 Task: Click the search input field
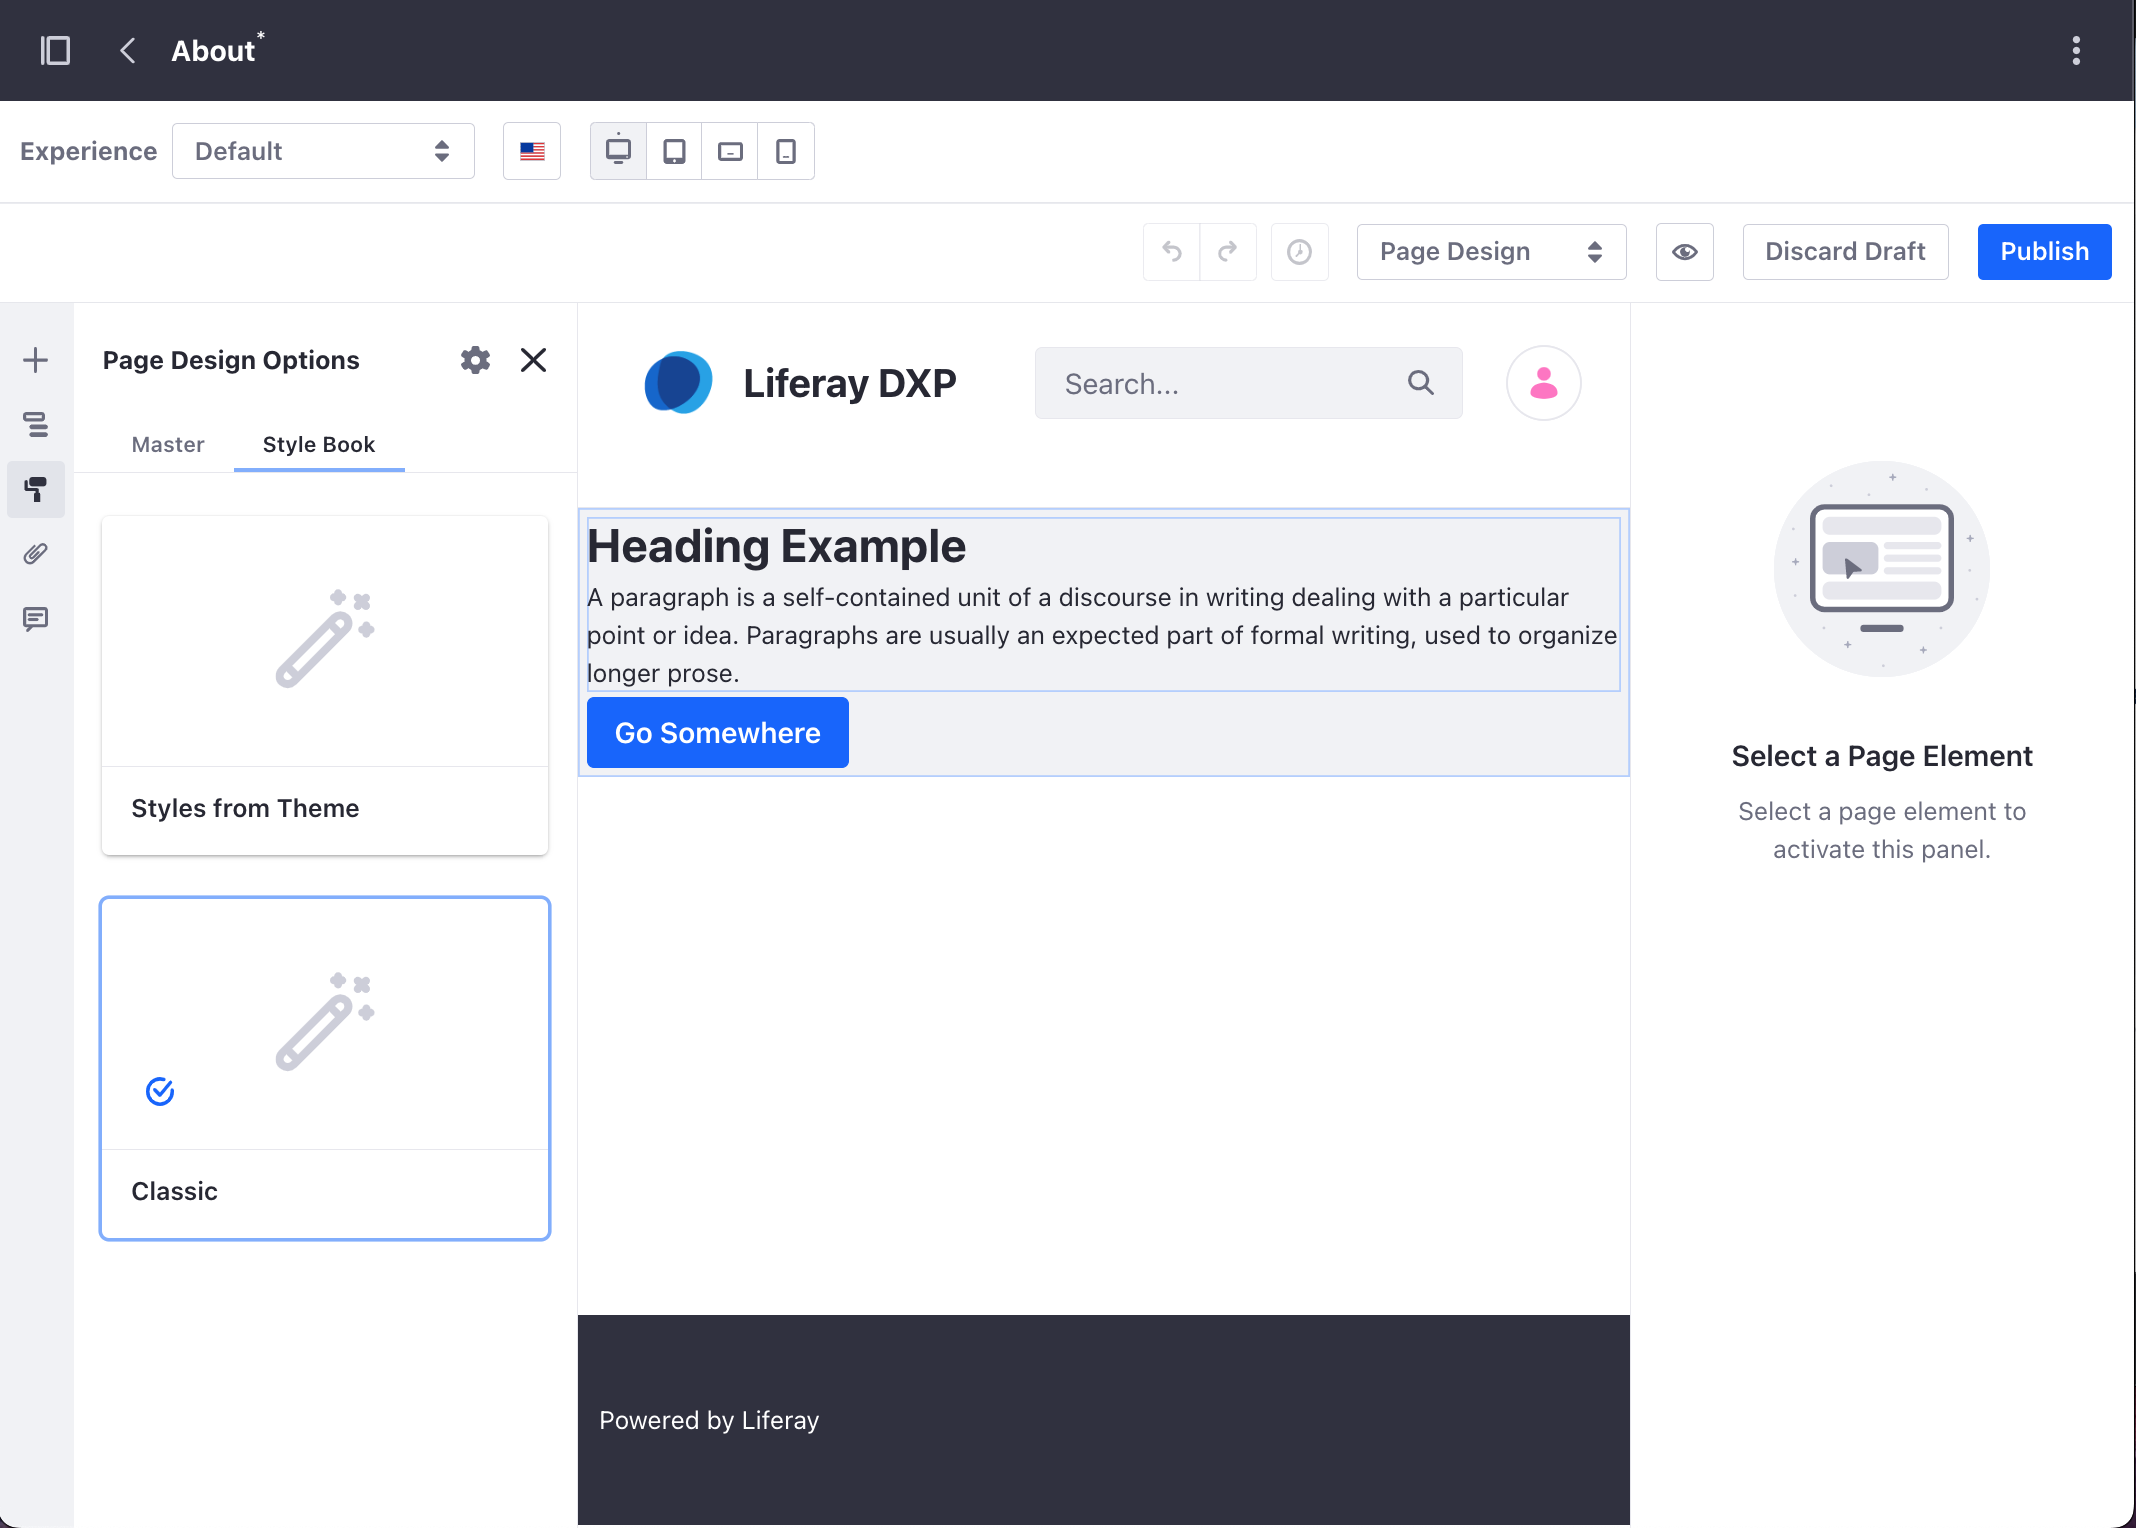click(x=1248, y=384)
